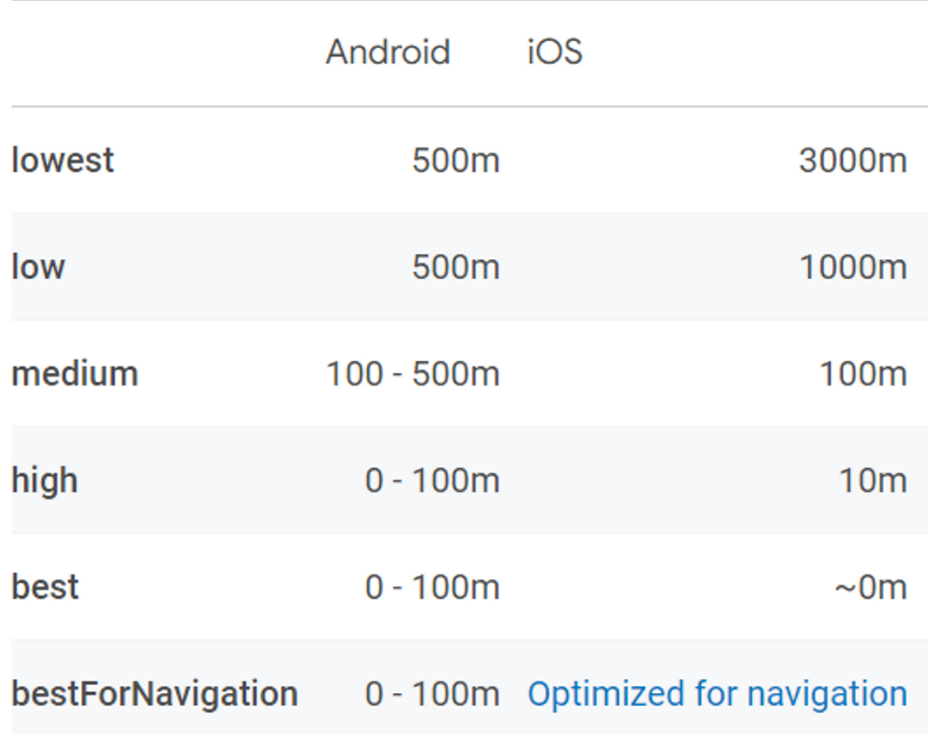The height and width of the screenshot is (734, 928).
Task: Click the ~0m iOS value
Action: [871, 587]
